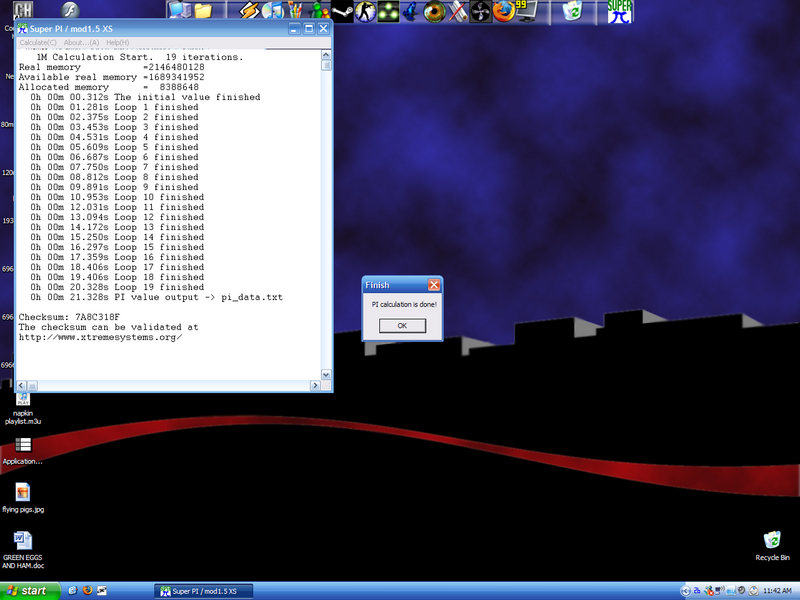The width and height of the screenshot is (800, 600).
Task: Select Super PI taskbar button
Action: point(203,591)
